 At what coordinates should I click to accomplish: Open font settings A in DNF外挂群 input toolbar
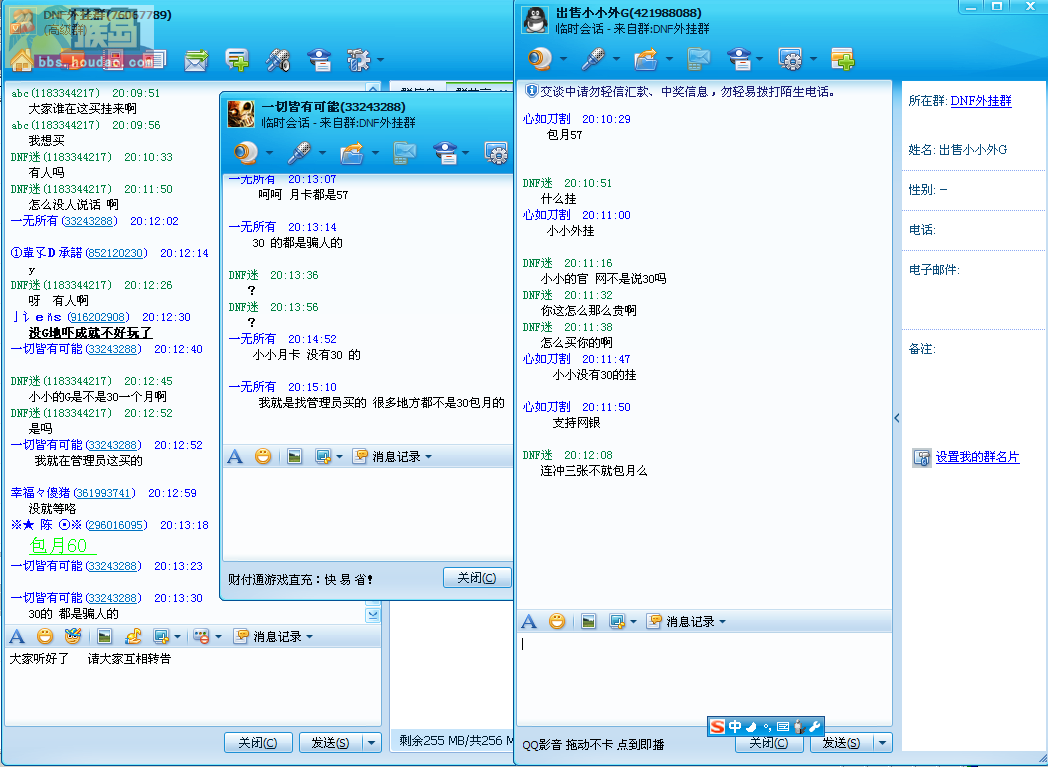[17, 637]
